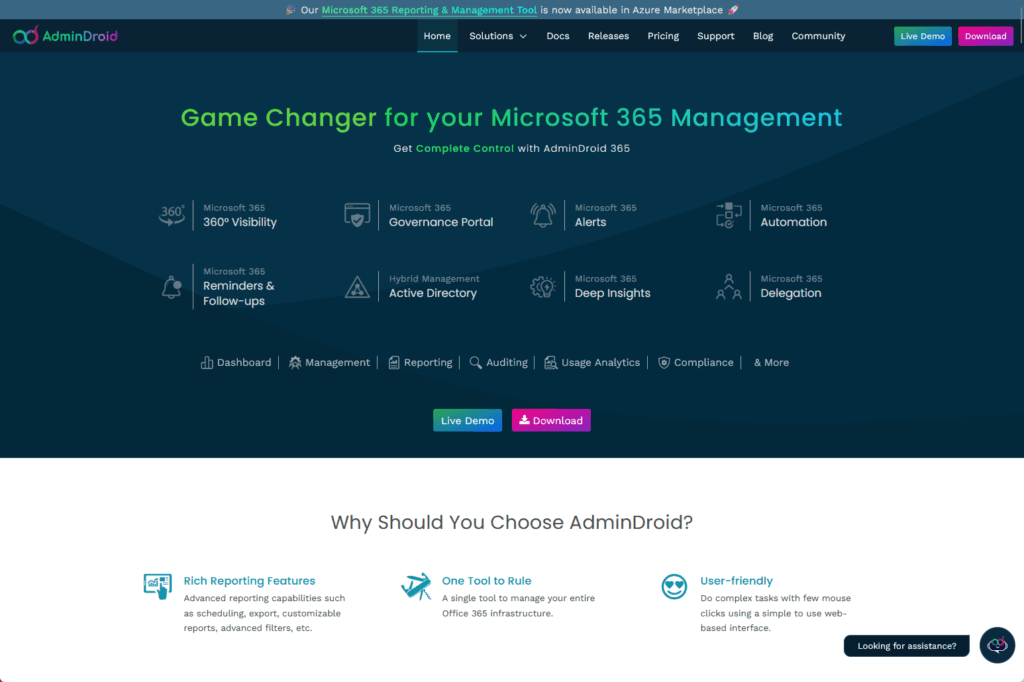Click the One Tool to Rule knife icon
The height and width of the screenshot is (682, 1024).
(416, 586)
